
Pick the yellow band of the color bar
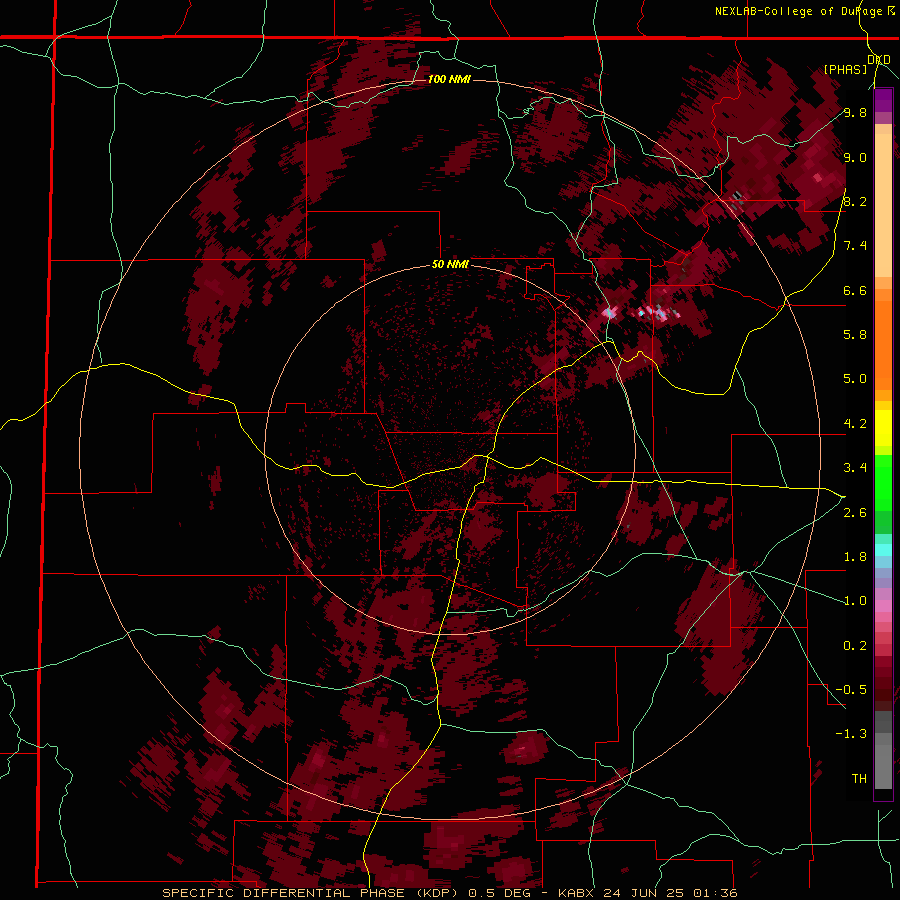883,428
